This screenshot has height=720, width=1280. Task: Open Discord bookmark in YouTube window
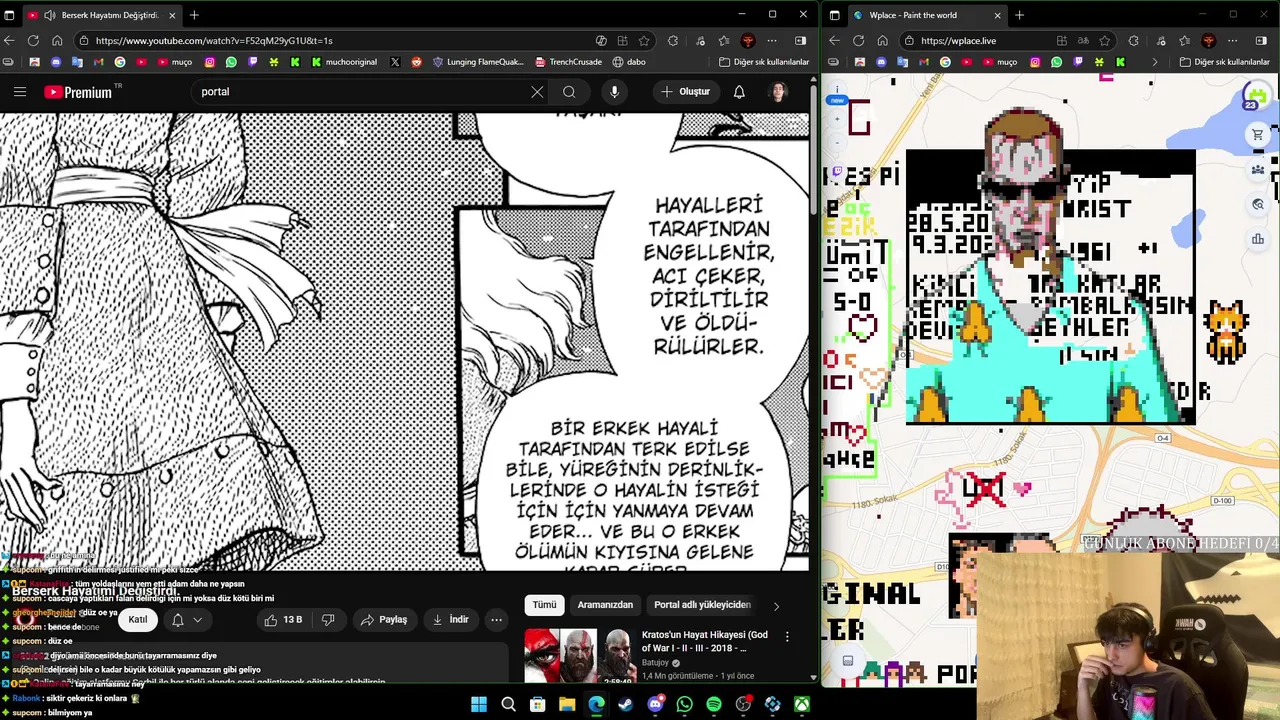point(55,62)
